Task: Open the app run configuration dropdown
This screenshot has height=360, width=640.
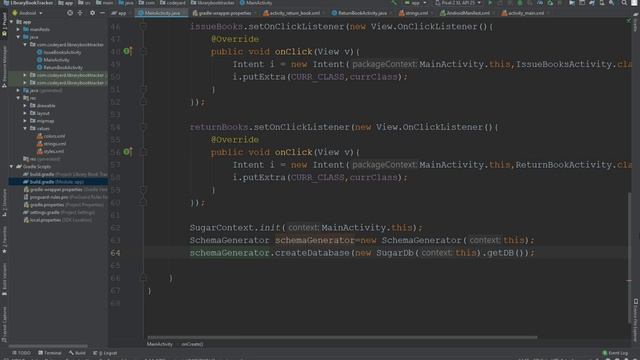Action: pyautogui.click(x=416, y=3)
